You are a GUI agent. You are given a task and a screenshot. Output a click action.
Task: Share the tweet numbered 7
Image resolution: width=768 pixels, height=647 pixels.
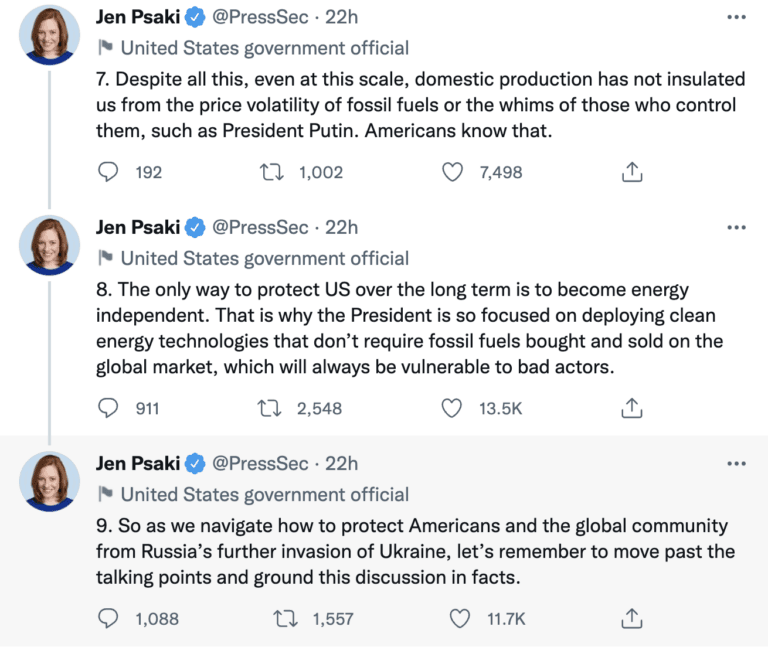click(x=631, y=172)
